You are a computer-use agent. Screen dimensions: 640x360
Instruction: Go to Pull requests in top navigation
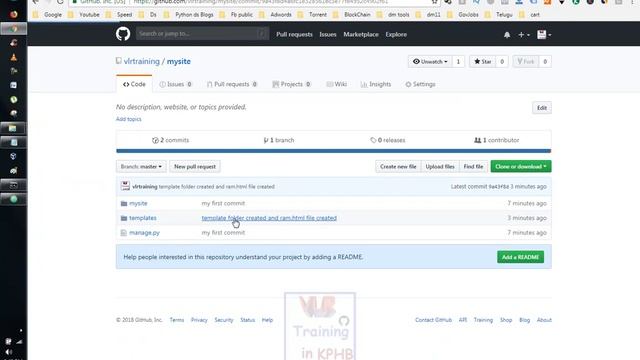(x=294, y=35)
